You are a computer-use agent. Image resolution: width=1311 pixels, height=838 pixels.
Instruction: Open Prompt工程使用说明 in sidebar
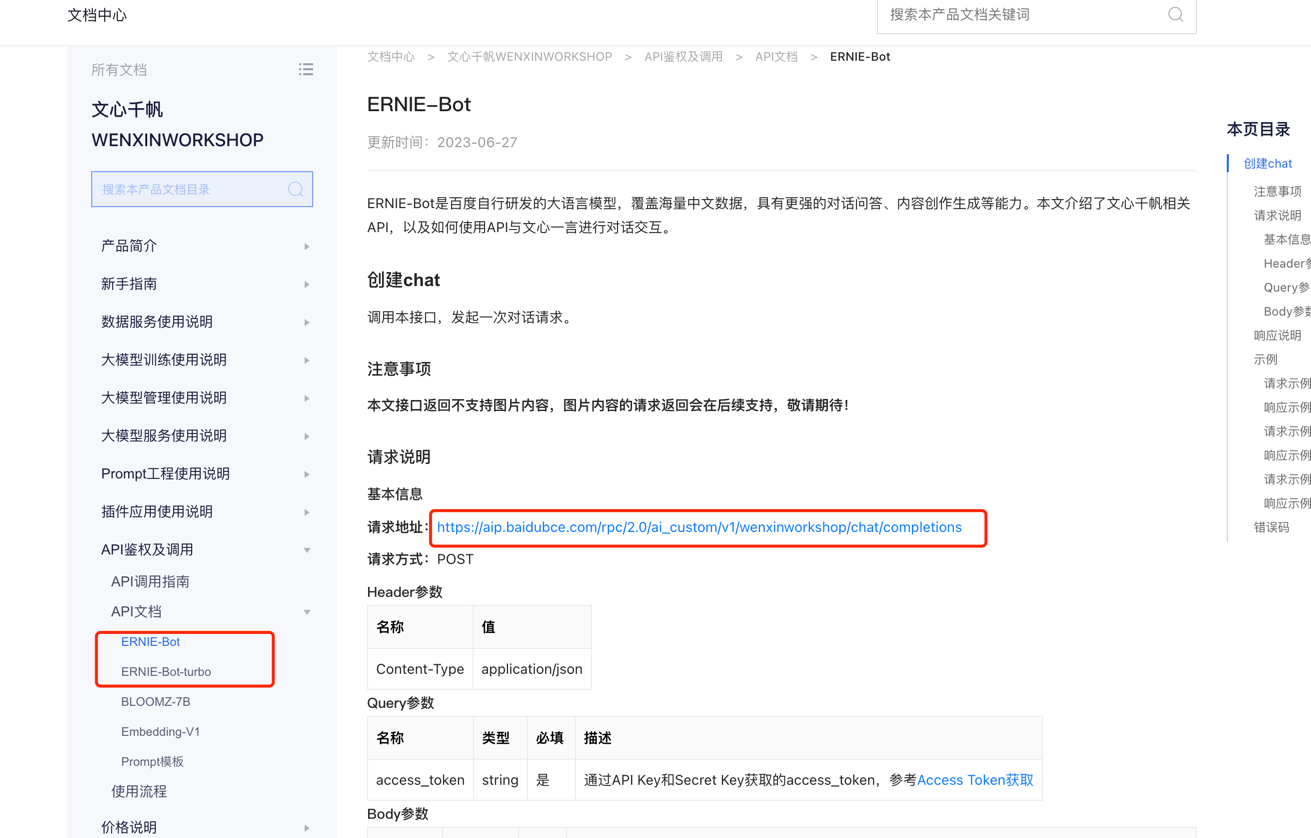click(x=165, y=474)
